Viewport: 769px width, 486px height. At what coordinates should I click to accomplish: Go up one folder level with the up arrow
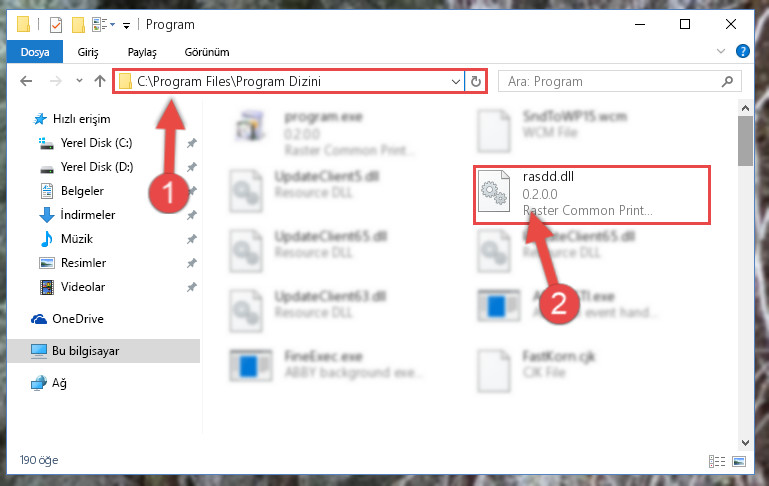pyautogui.click(x=100, y=81)
